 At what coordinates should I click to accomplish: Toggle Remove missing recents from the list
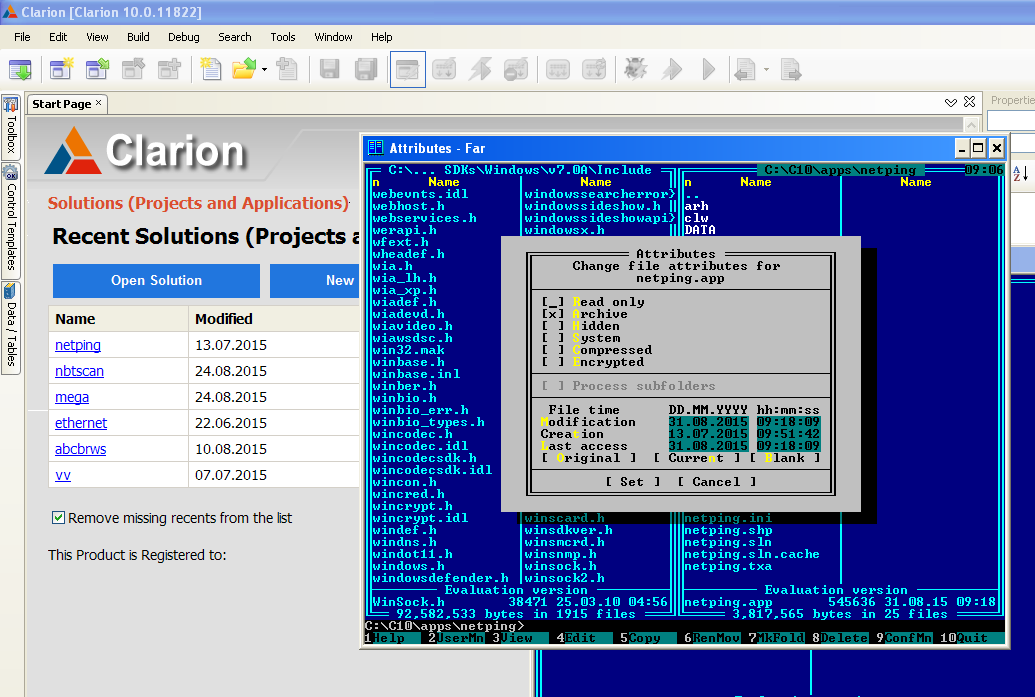[59, 518]
